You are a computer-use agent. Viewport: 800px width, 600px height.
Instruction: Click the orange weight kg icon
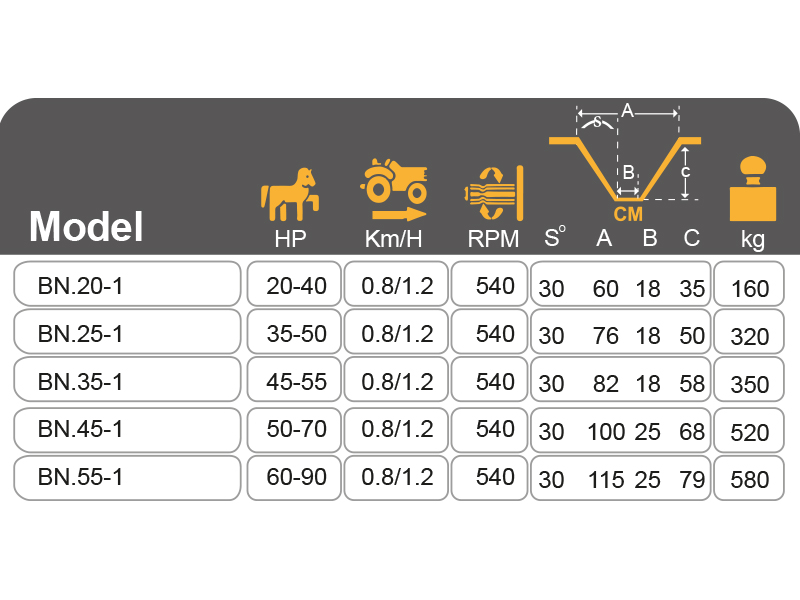click(753, 189)
